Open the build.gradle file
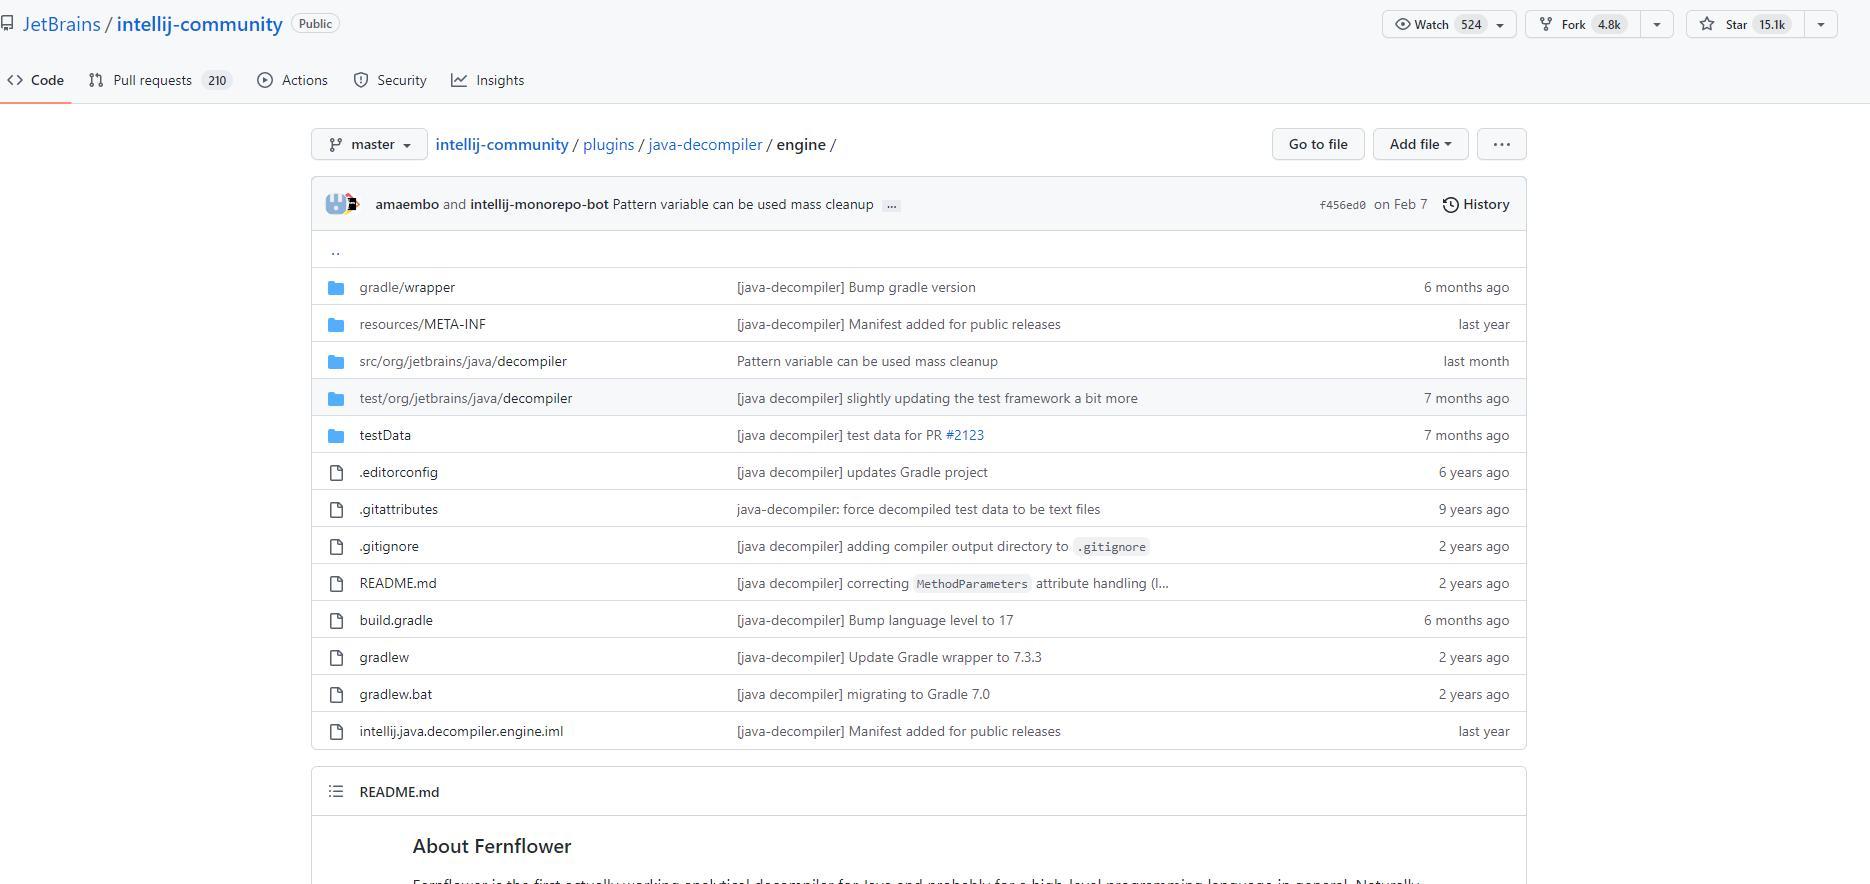The image size is (1870, 884). 396,620
